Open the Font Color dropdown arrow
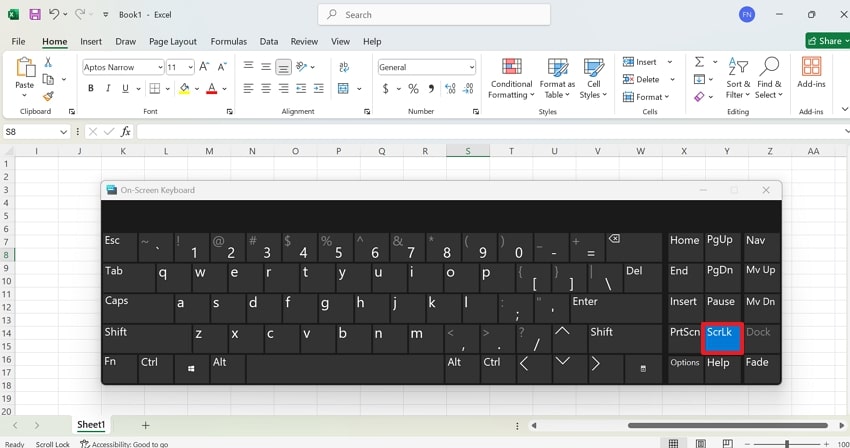Screen dimensions: 850x448 tap(224, 88)
